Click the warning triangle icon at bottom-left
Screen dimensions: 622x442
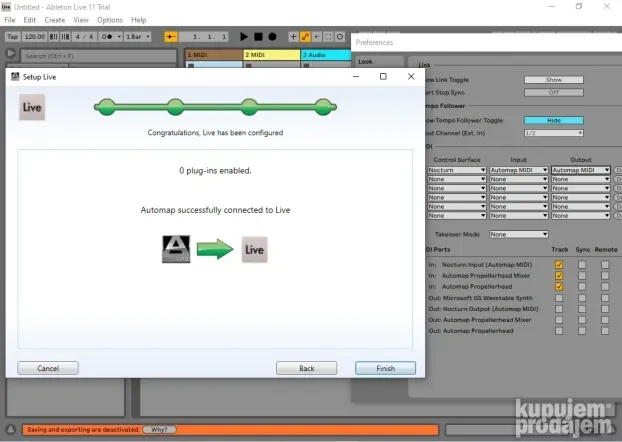click(11, 429)
